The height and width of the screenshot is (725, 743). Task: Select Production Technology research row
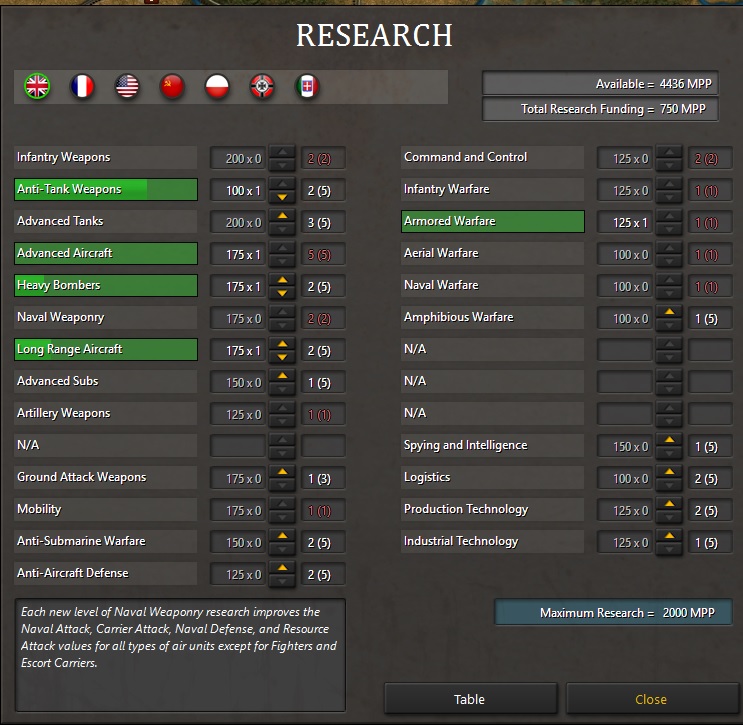click(x=492, y=509)
